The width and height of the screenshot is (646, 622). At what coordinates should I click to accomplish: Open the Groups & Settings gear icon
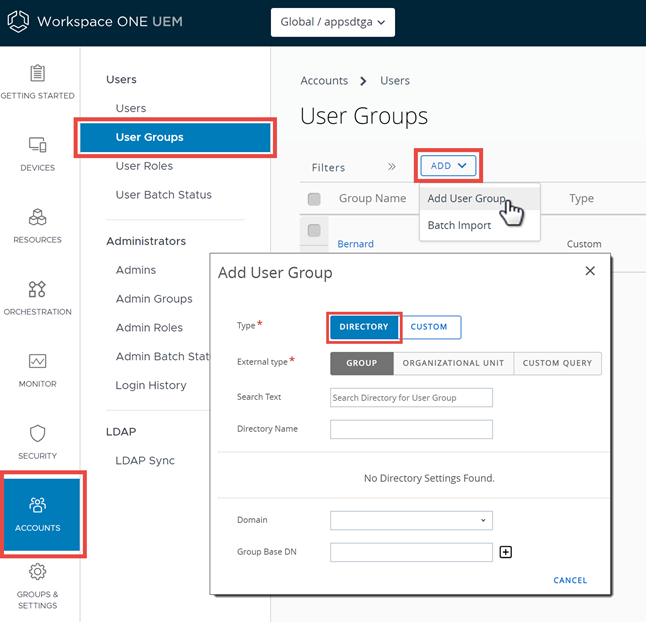pyautogui.click(x=37, y=571)
